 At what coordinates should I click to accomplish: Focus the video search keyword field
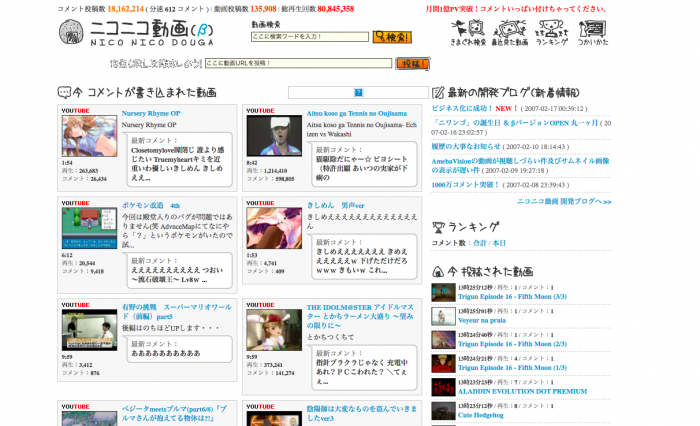click(x=310, y=37)
